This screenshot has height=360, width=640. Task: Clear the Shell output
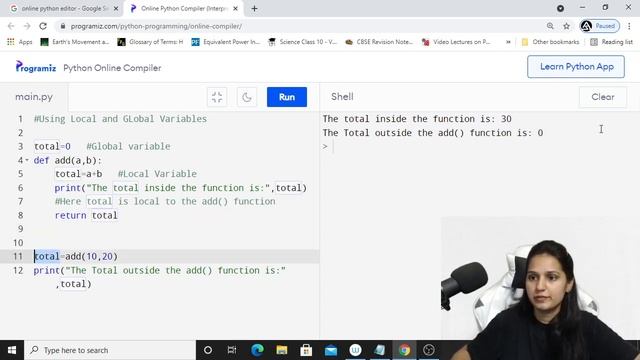pos(602,97)
